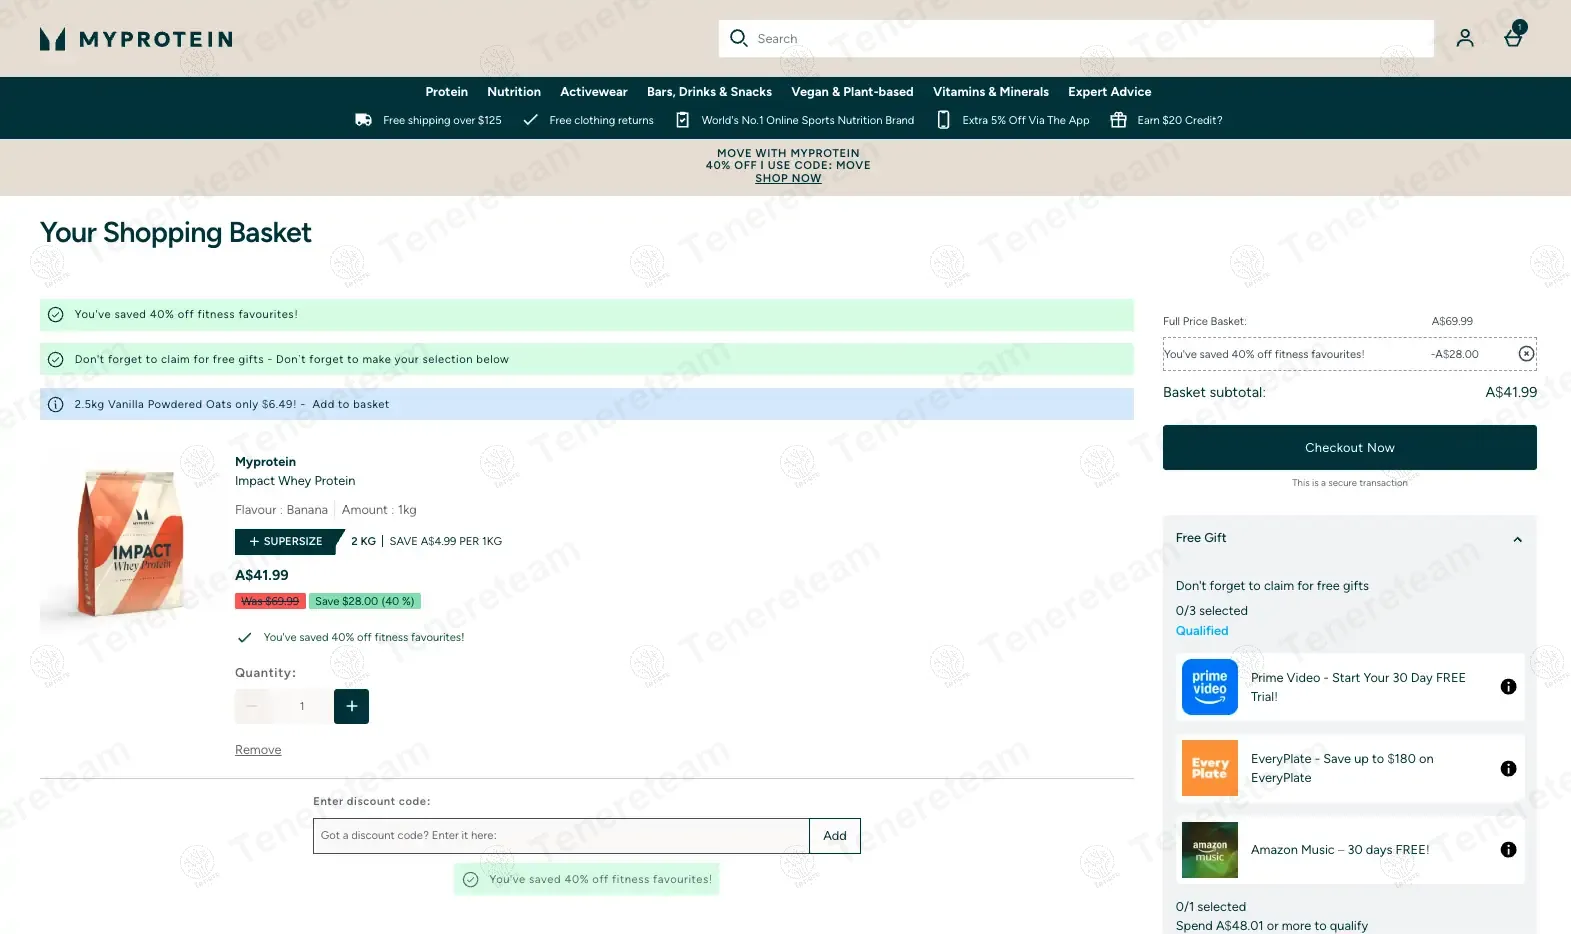Click the Shop Now promo link
Screen dimensions: 1571x934
point(788,179)
